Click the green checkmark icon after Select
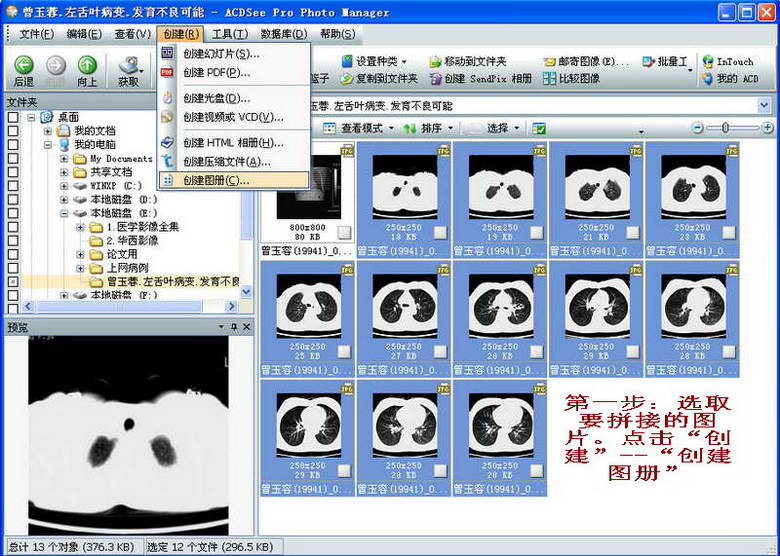Image resolution: width=780 pixels, height=556 pixels. pyautogui.click(x=539, y=128)
